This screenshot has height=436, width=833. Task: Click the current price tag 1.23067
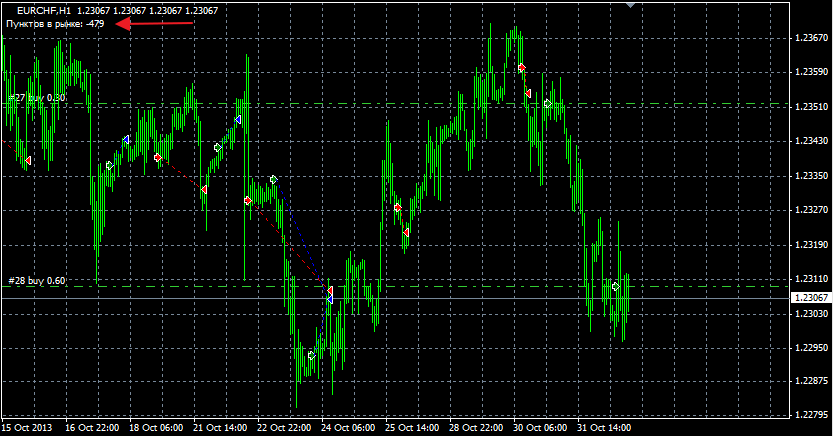tap(810, 298)
